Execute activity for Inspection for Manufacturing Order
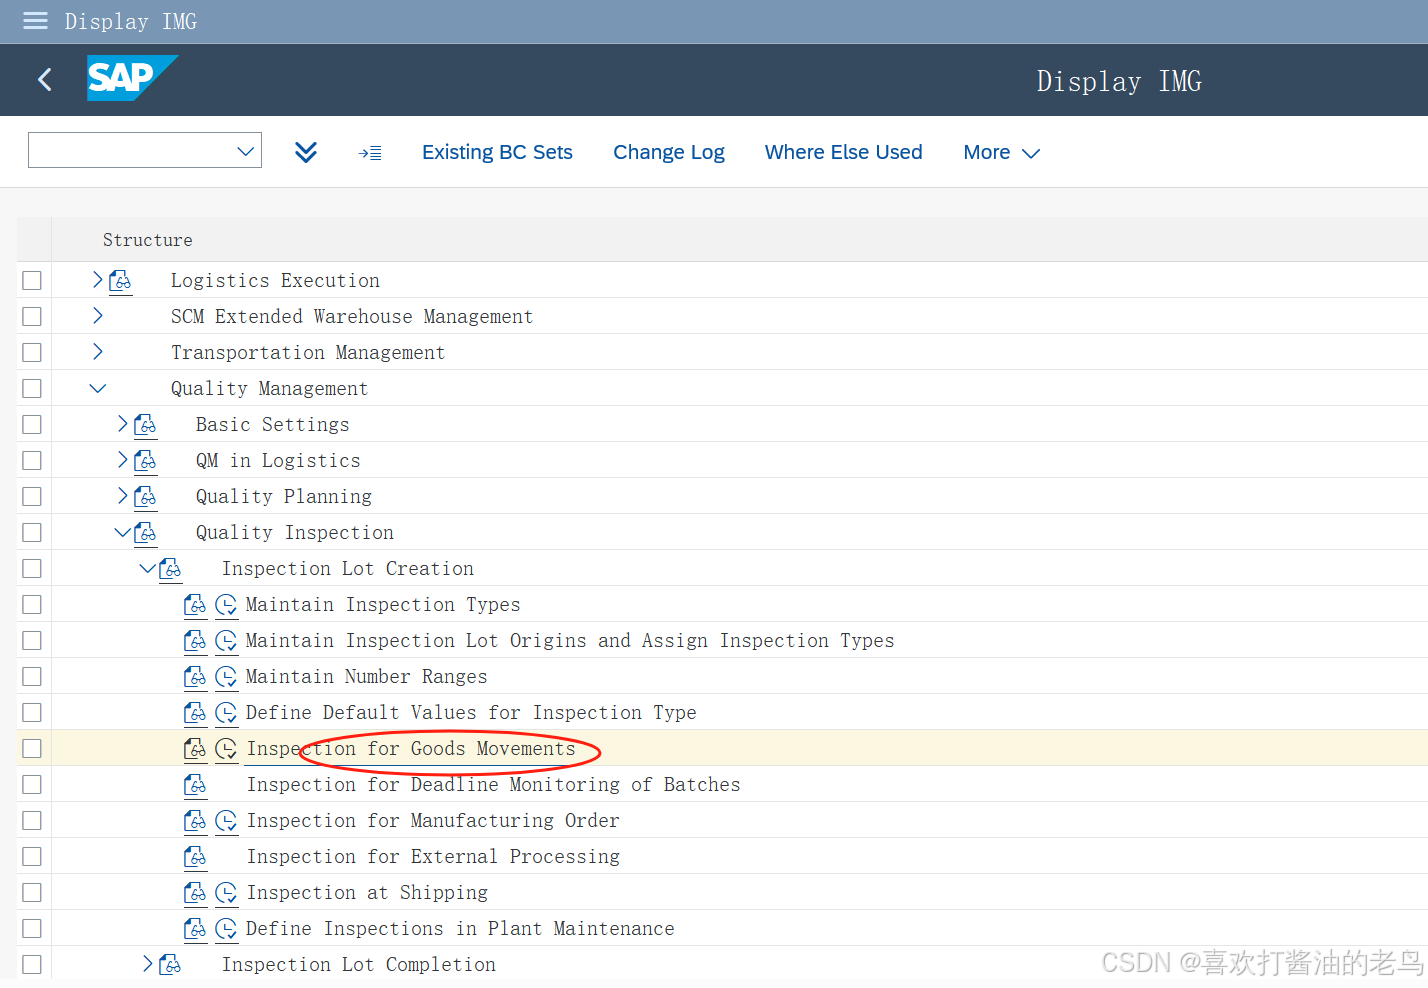This screenshot has height=988, width=1428. (x=227, y=821)
